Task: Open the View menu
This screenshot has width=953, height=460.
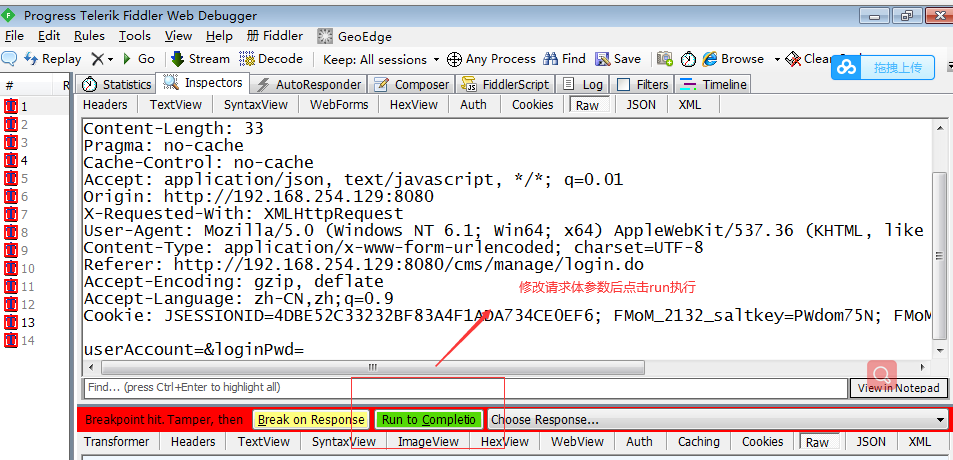Action: coord(178,36)
